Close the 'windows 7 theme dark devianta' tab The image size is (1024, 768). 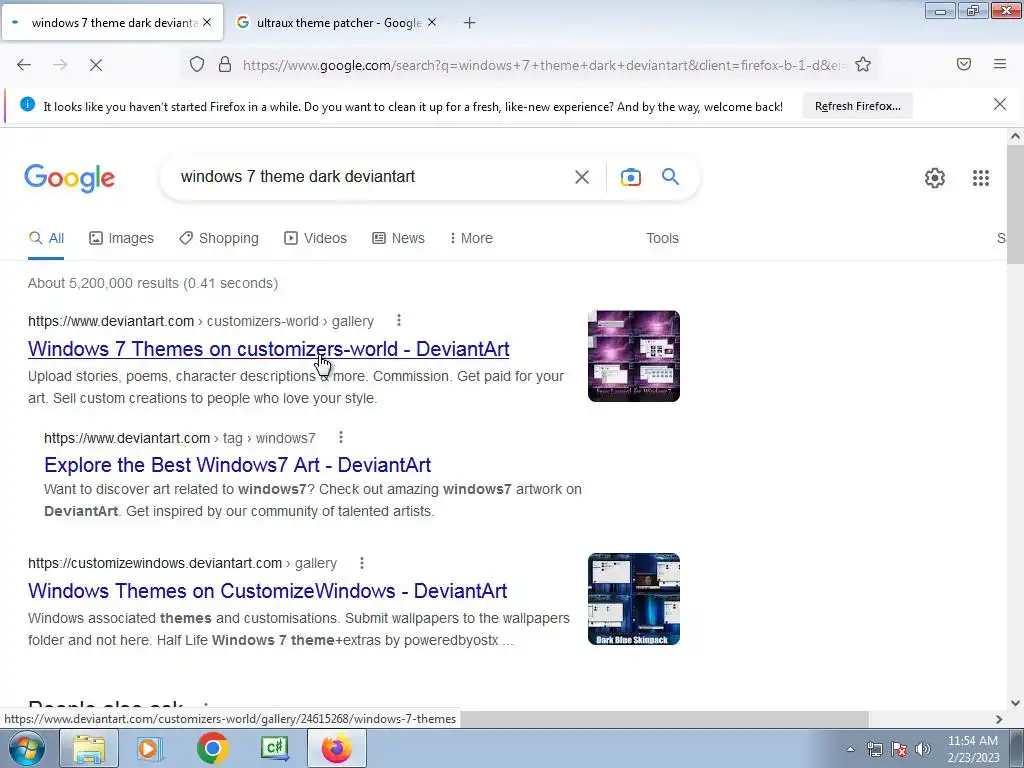click(207, 22)
